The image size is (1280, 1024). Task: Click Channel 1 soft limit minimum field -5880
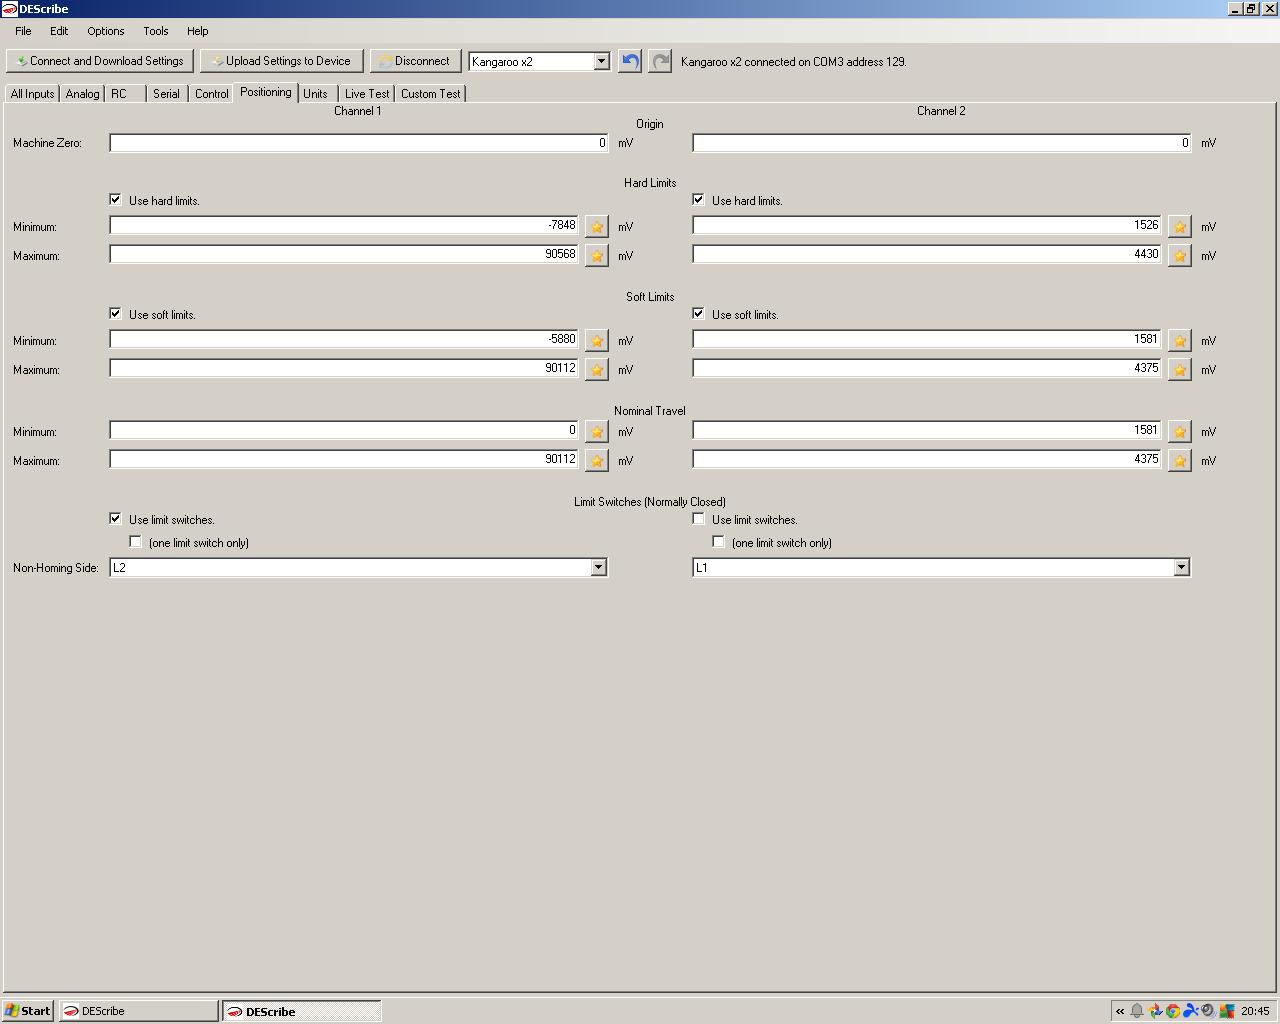(x=344, y=340)
